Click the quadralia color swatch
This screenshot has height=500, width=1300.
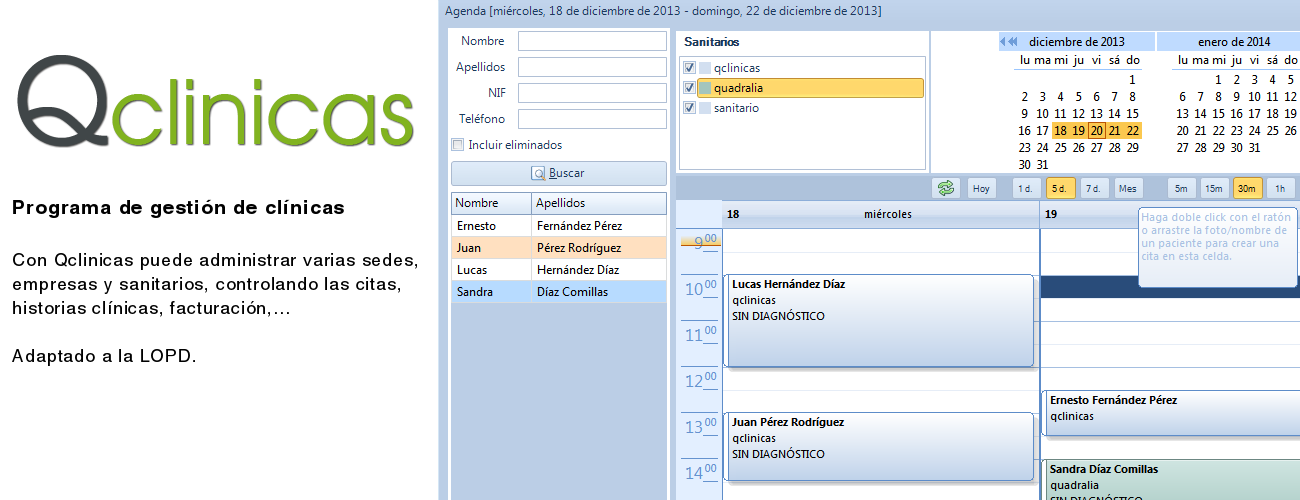(x=705, y=88)
